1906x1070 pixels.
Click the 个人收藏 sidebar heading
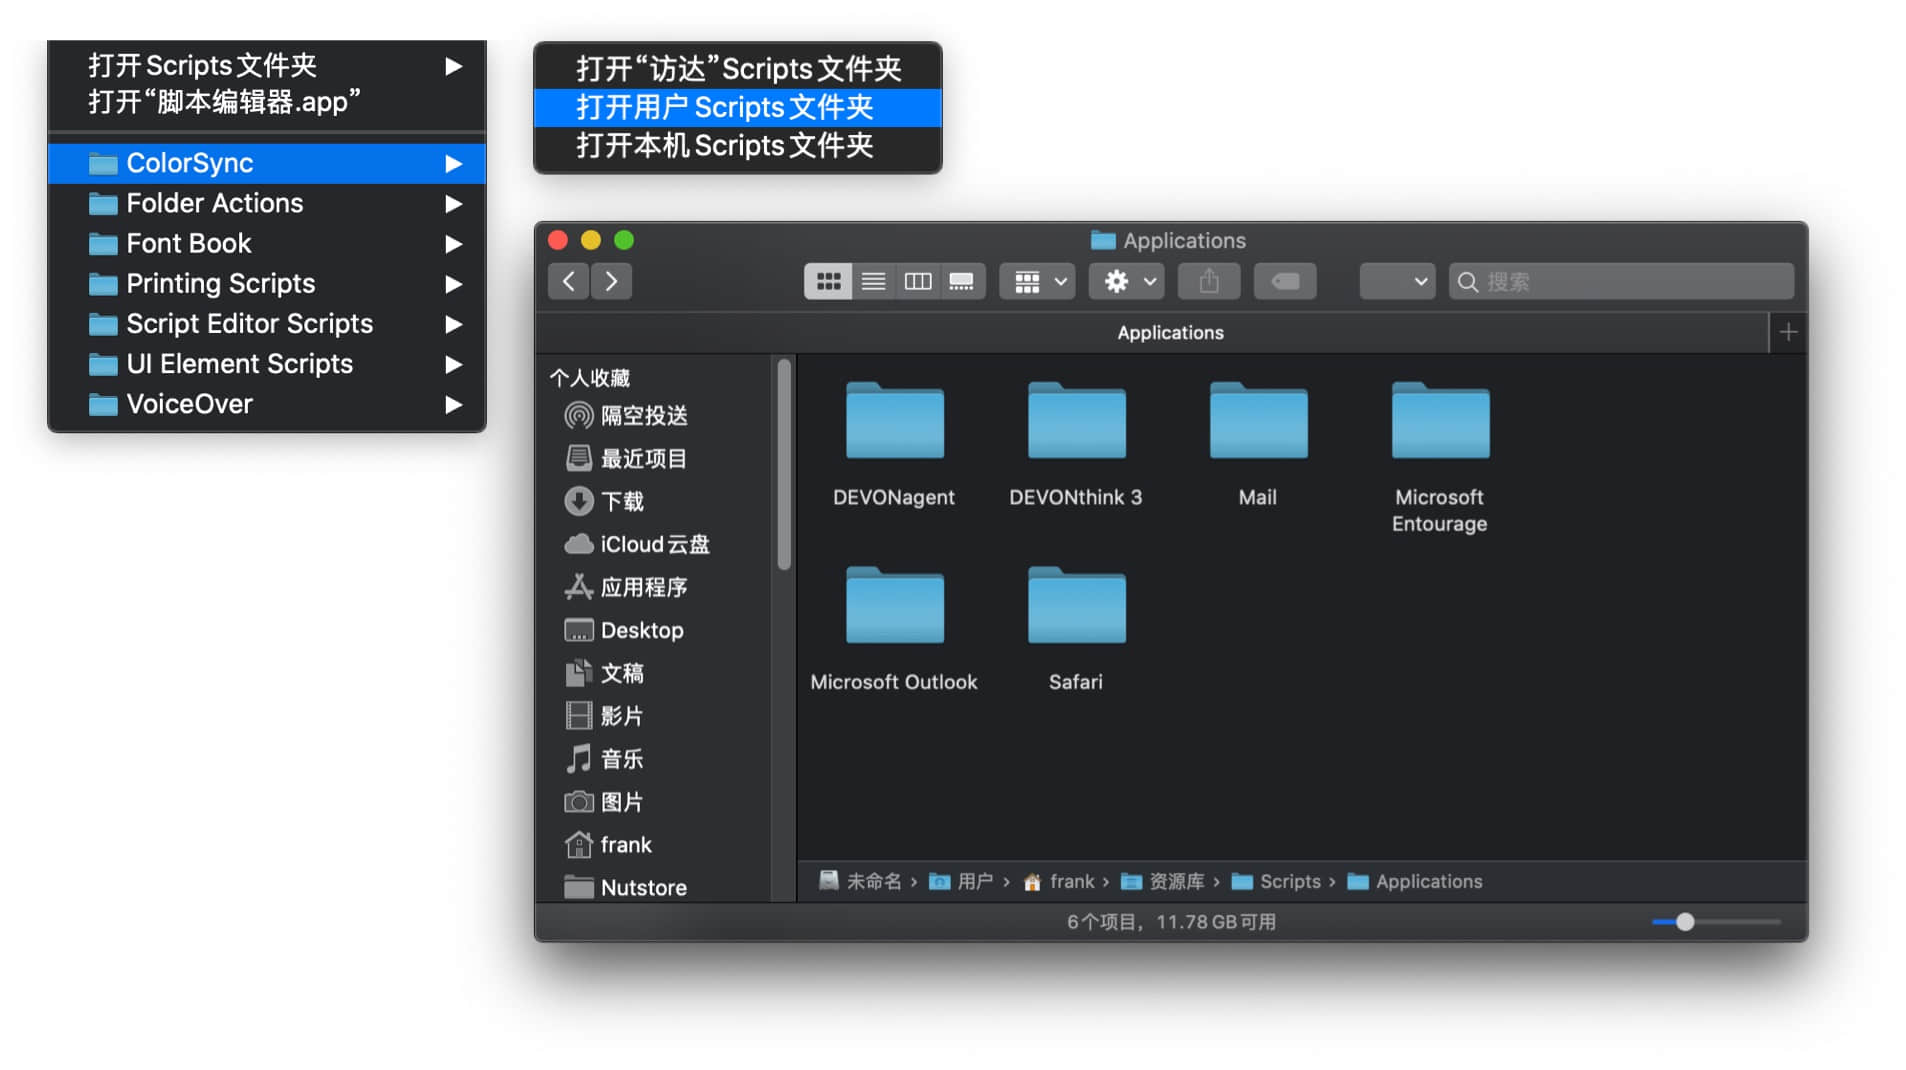coord(590,378)
